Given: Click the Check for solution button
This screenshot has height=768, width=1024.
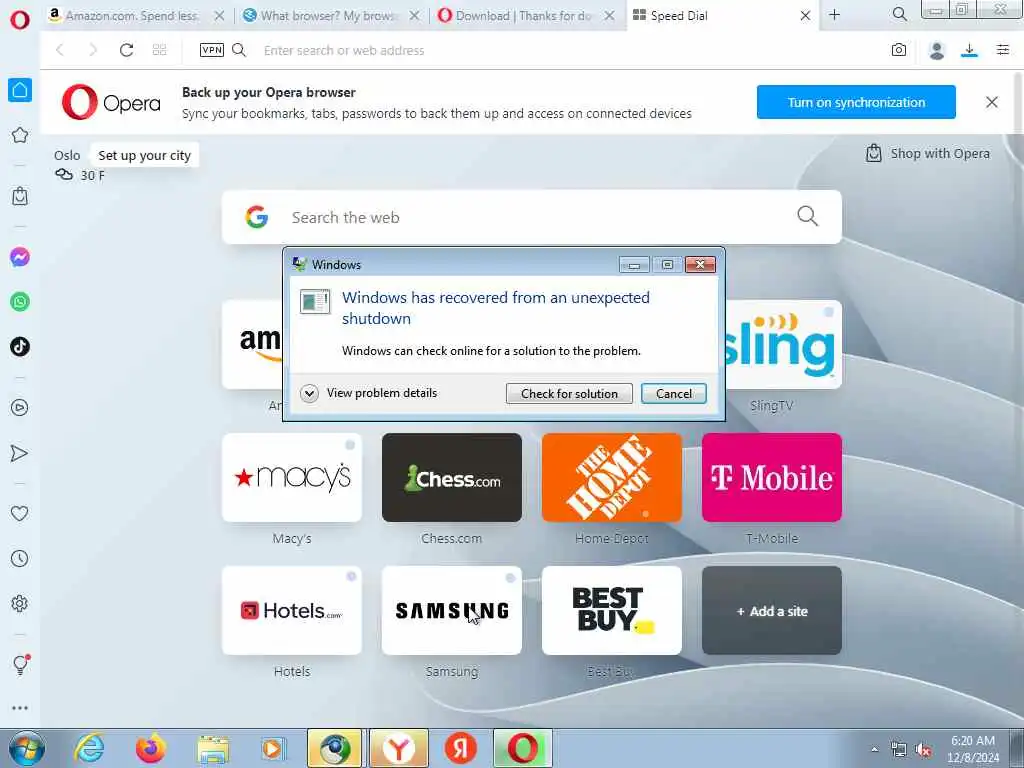Looking at the screenshot, I should tap(569, 393).
